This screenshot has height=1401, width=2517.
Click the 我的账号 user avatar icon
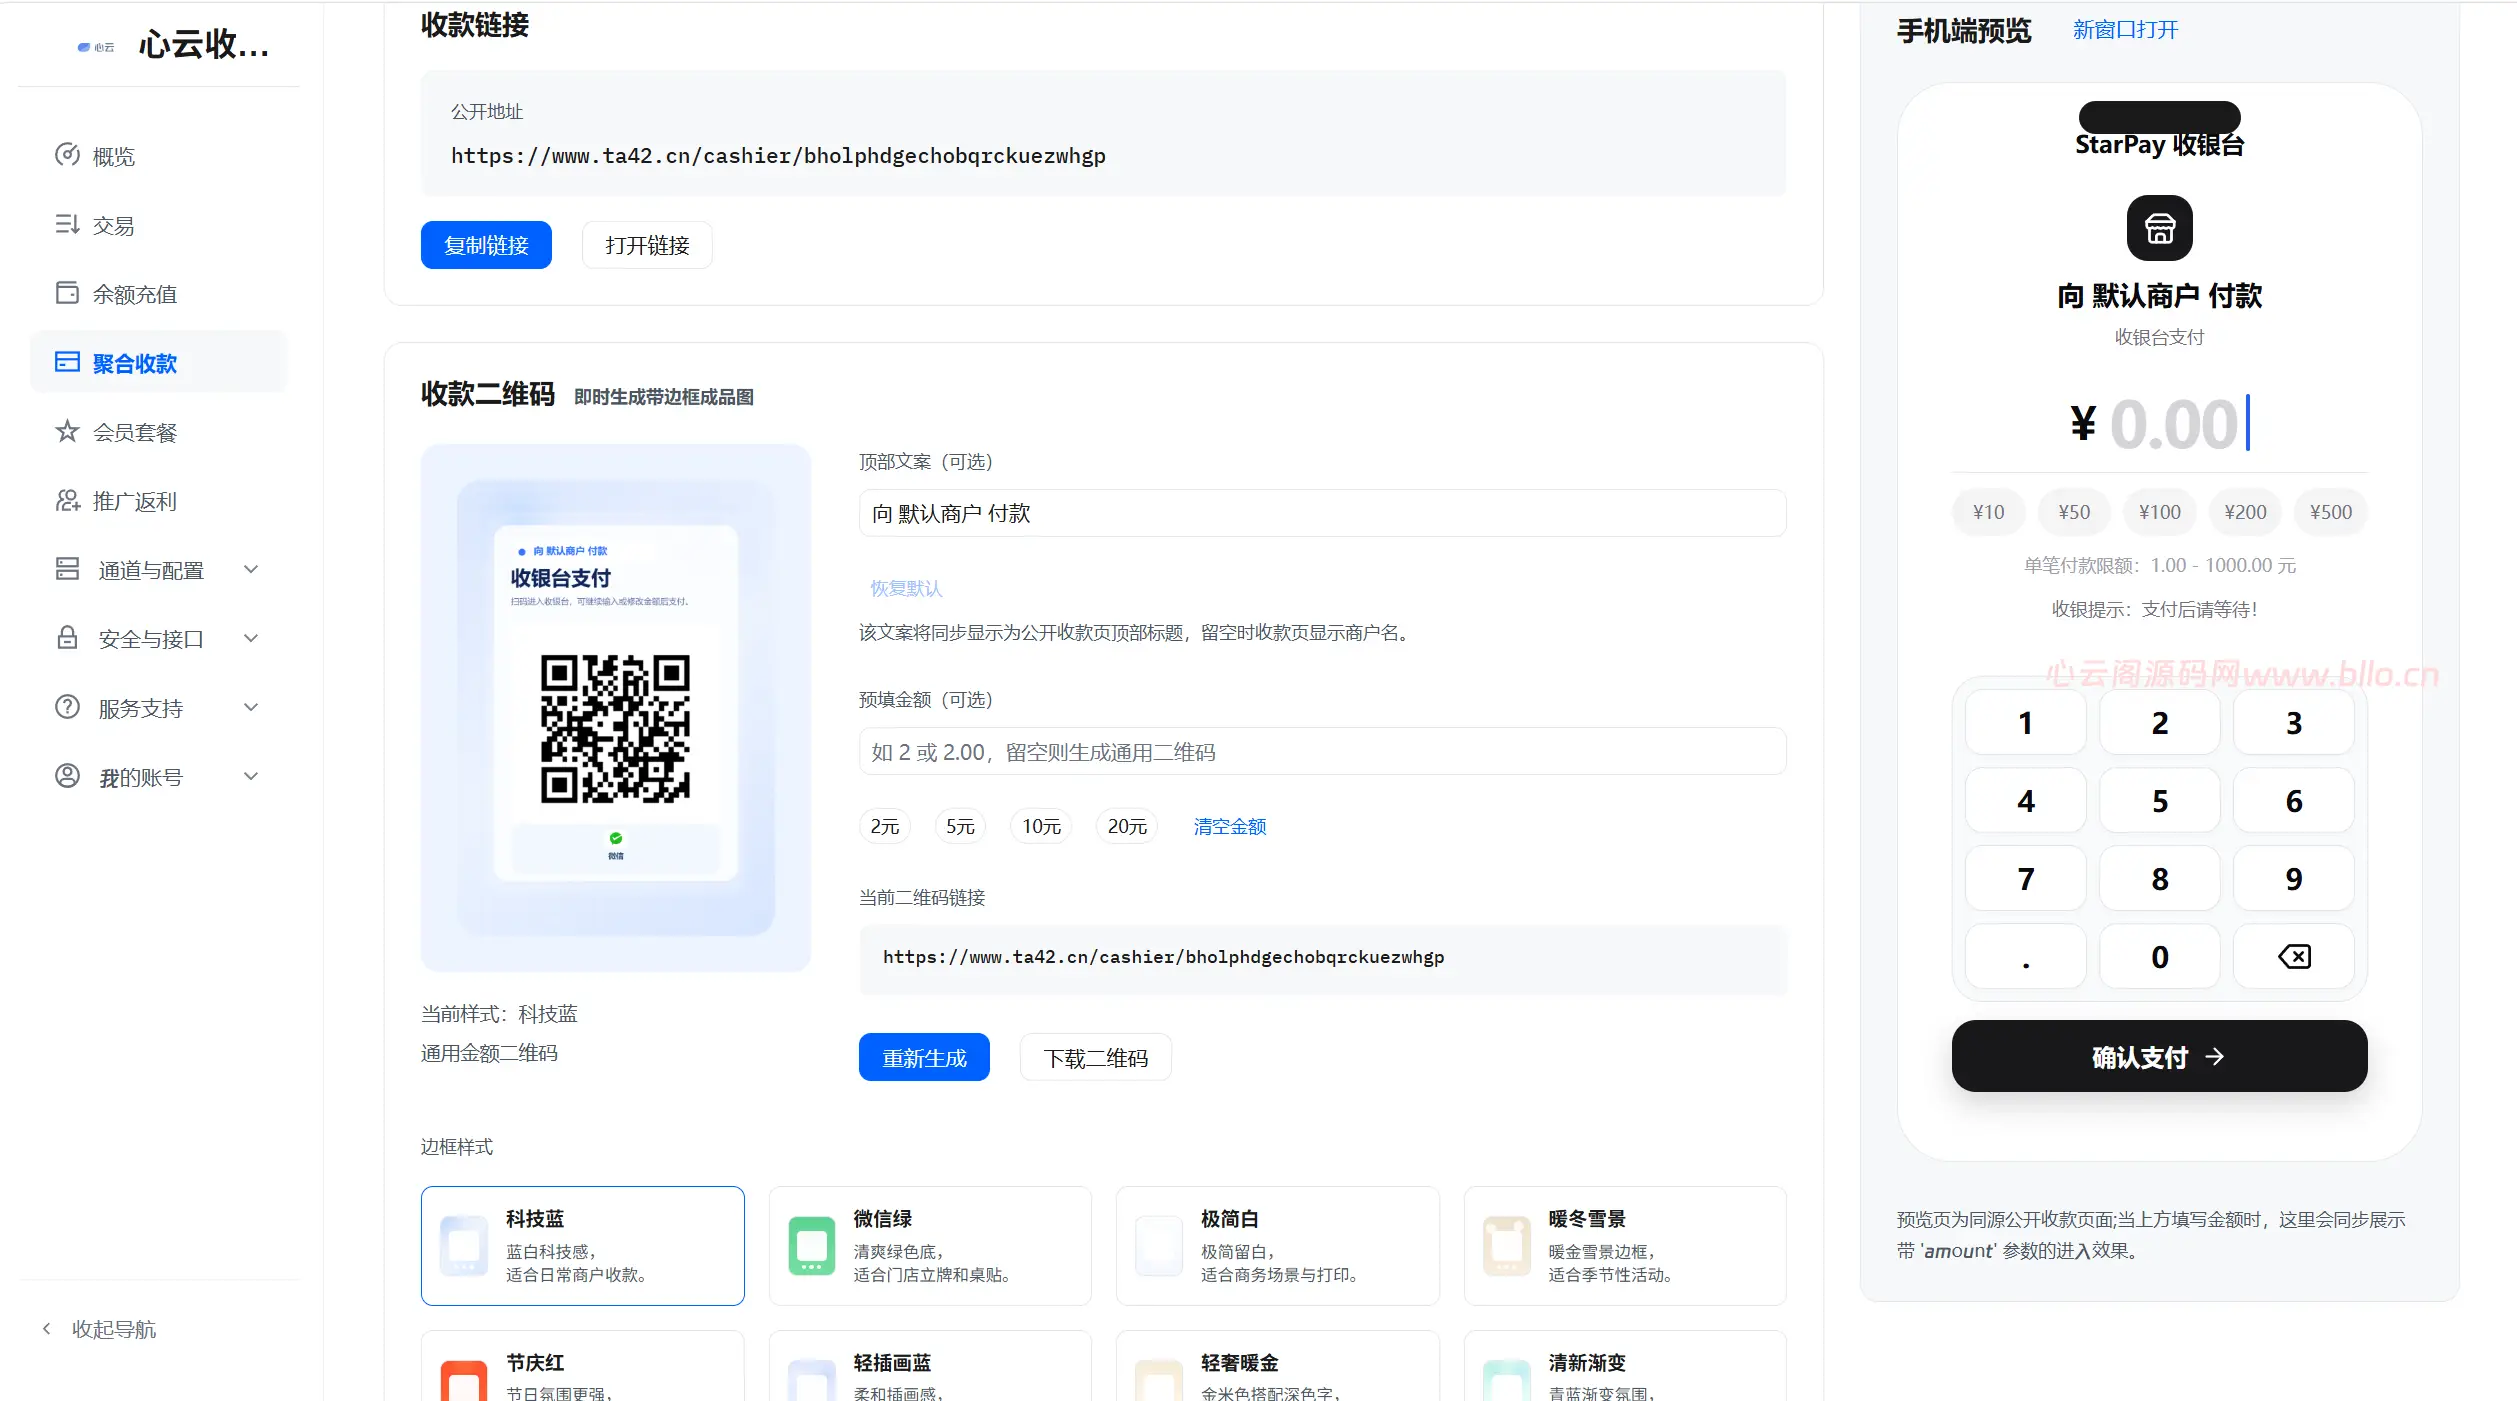67,776
